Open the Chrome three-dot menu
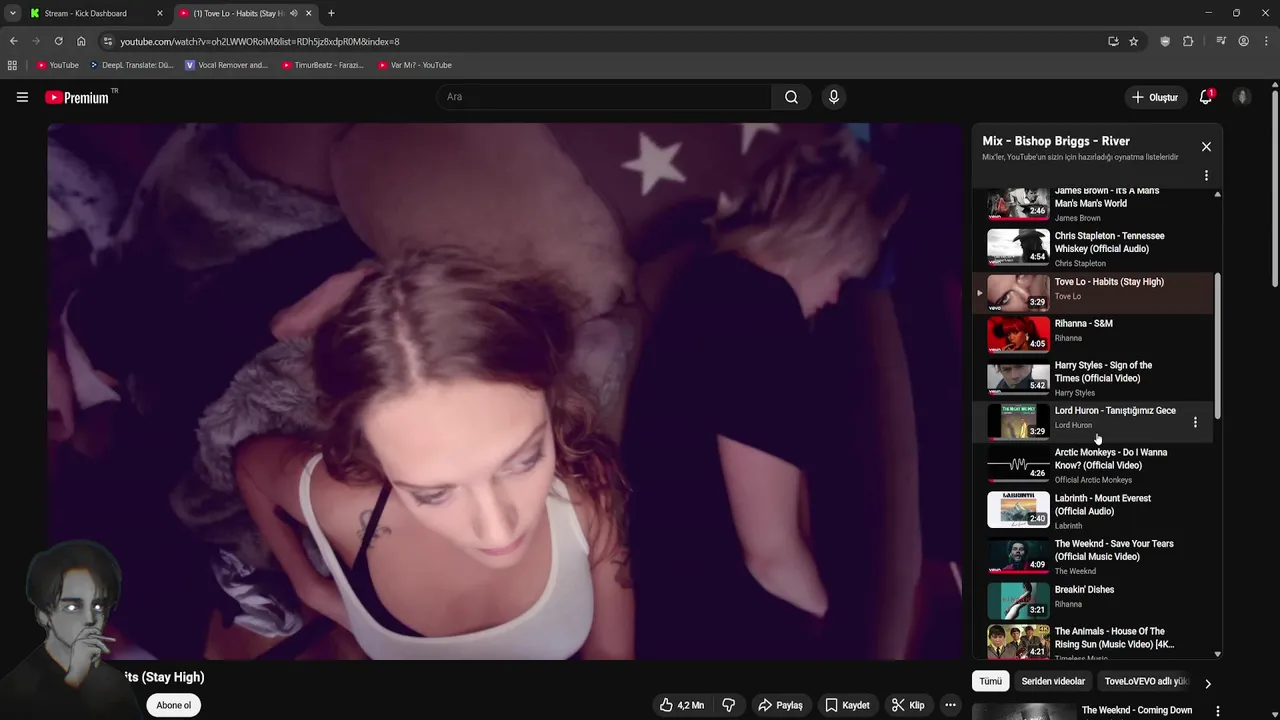Screen dimensions: 1280x720 coord(1265,41)
